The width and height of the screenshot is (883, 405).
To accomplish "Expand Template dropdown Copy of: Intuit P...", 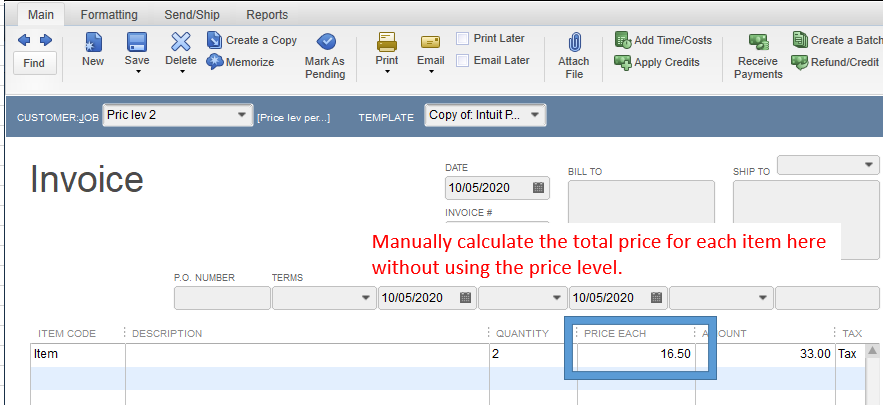I will 534,115.
